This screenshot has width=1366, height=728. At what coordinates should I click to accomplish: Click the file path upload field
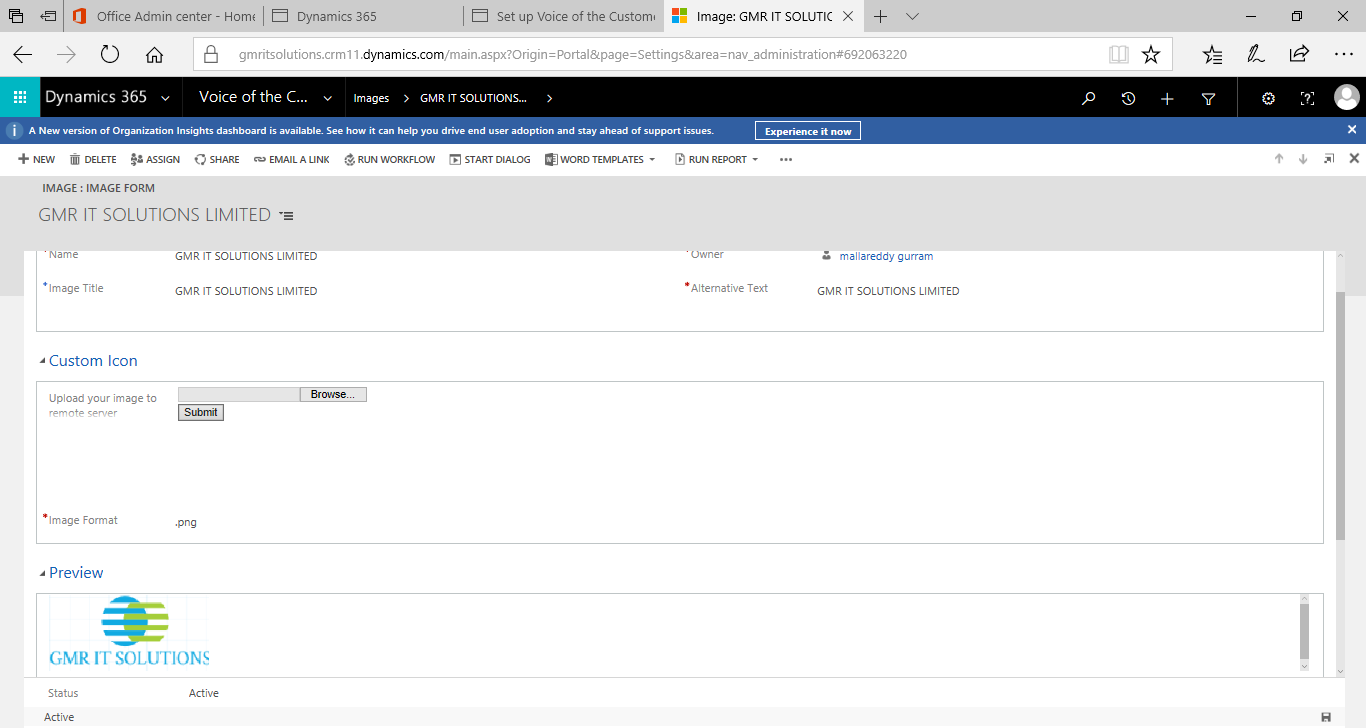pos(239,395)
